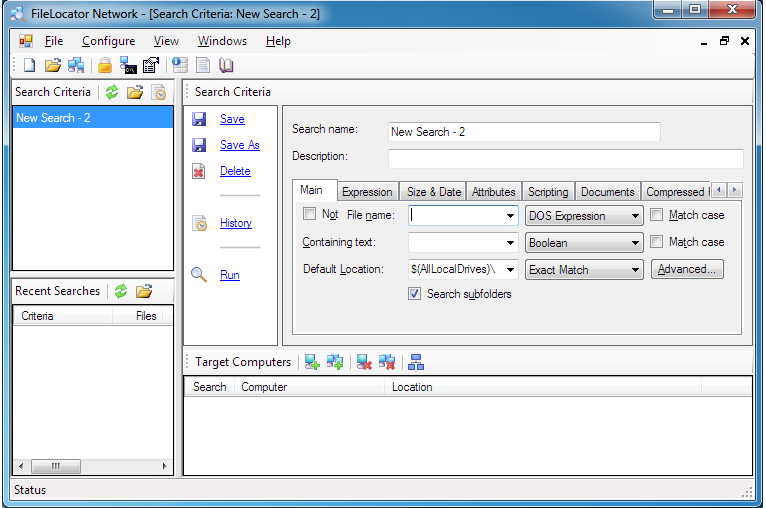The image size is (766, 508).
Task: Click the red X icon beside Delete
Action: tap(199, 171)
